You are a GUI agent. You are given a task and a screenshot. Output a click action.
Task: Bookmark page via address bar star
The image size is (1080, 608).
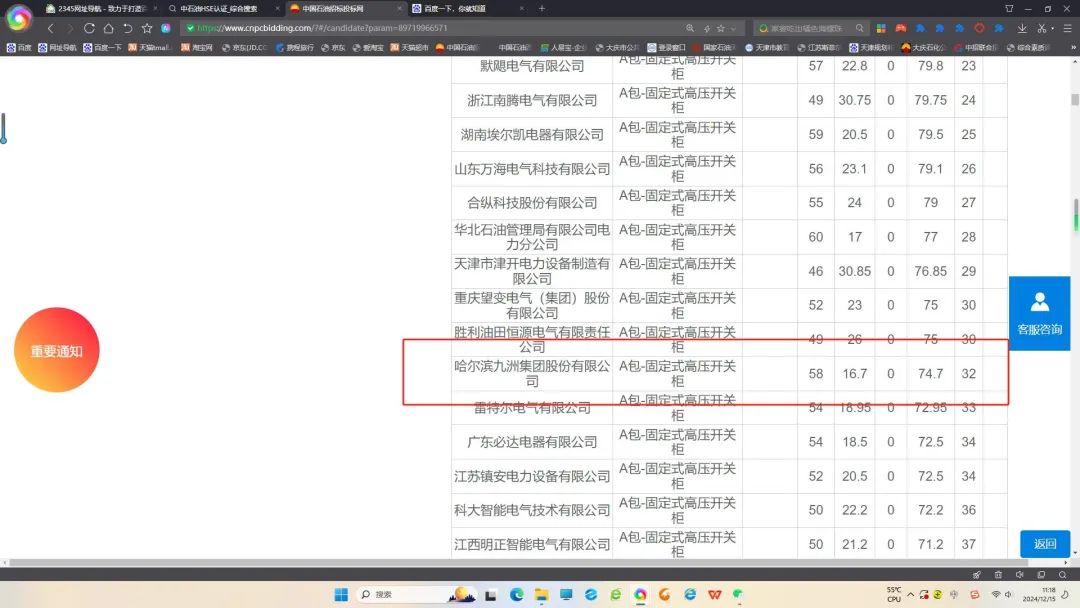[x=720, y=28]
